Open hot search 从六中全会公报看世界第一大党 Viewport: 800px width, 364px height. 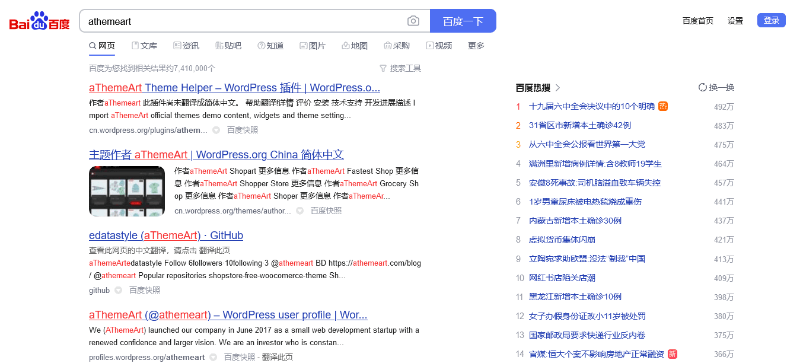pyautogui.click(x=587, y=144)
